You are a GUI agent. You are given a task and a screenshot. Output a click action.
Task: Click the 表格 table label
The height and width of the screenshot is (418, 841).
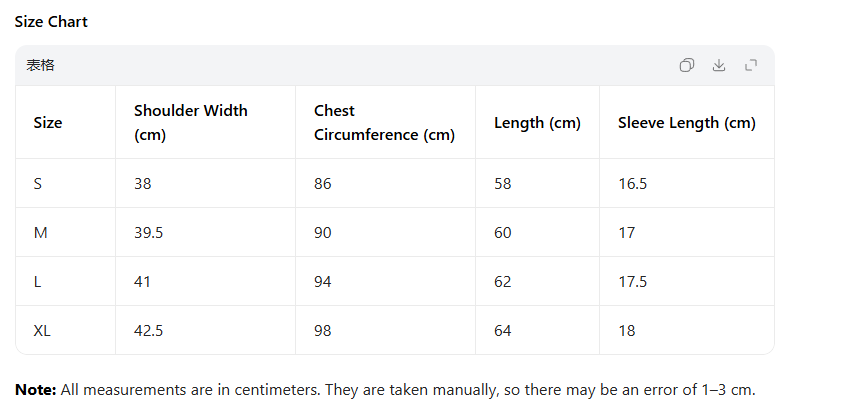40,66
